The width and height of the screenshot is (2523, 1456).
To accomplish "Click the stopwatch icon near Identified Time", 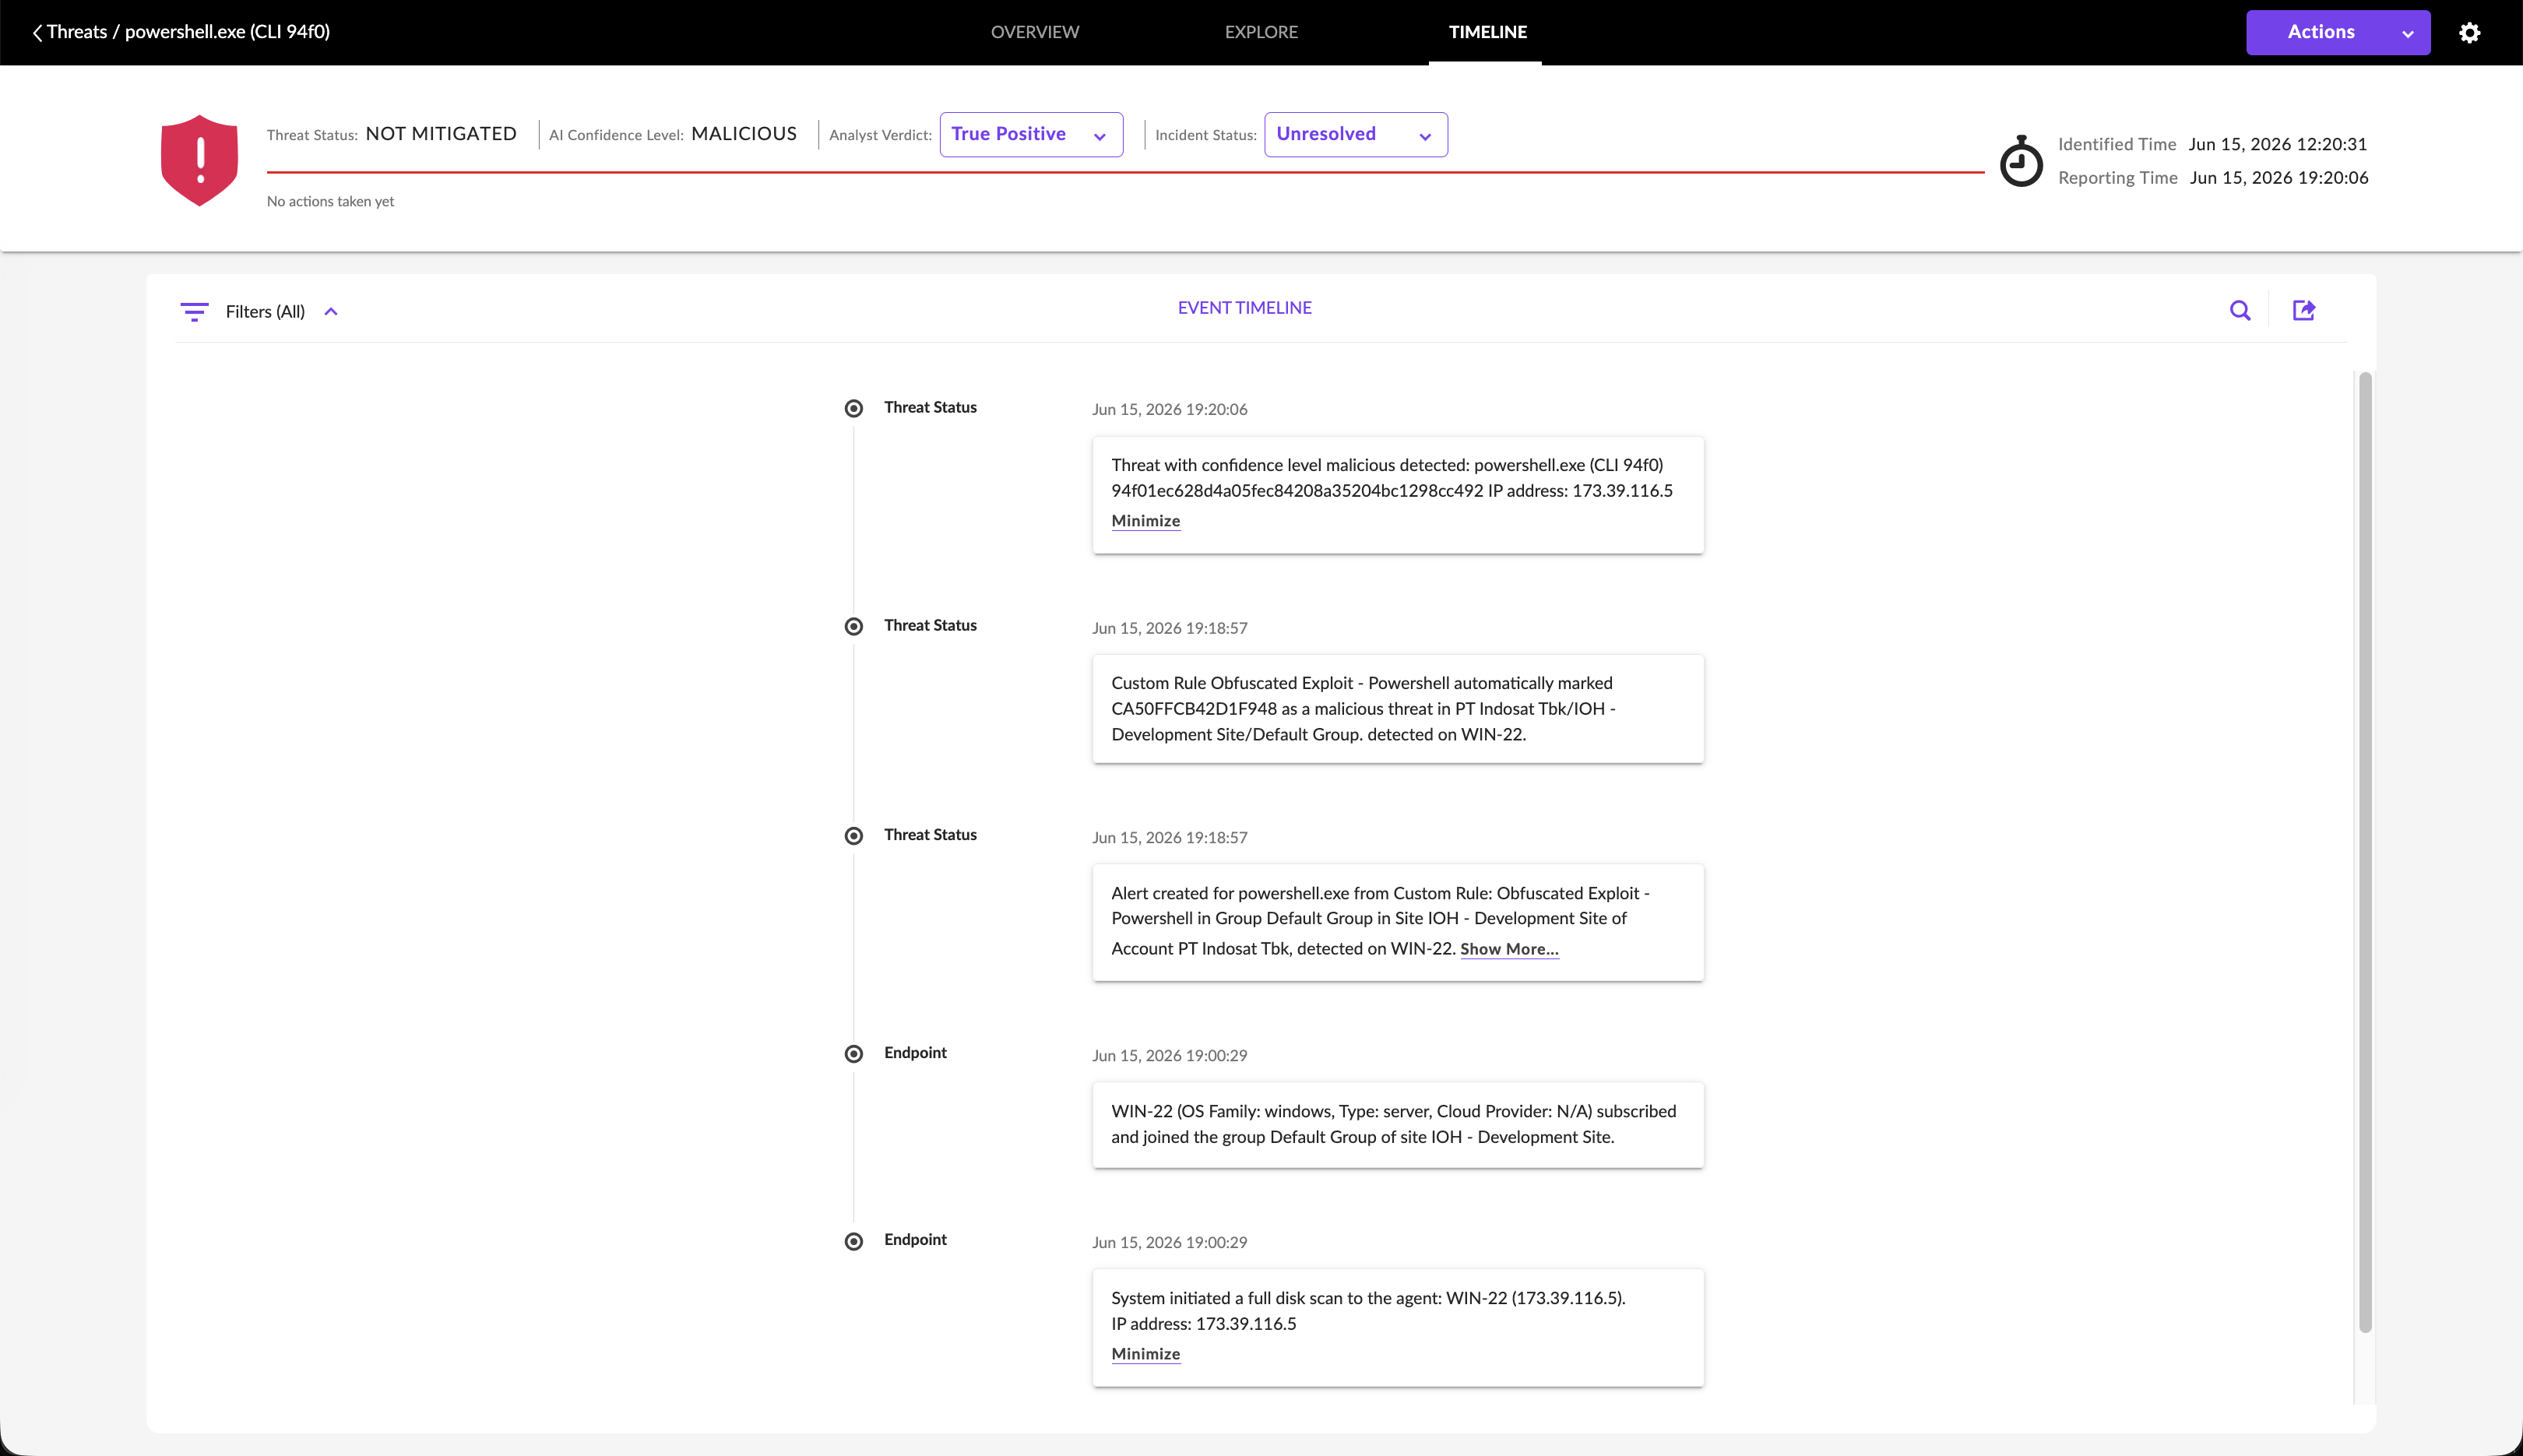I will pyautogui.click(x=2021, y=161).
